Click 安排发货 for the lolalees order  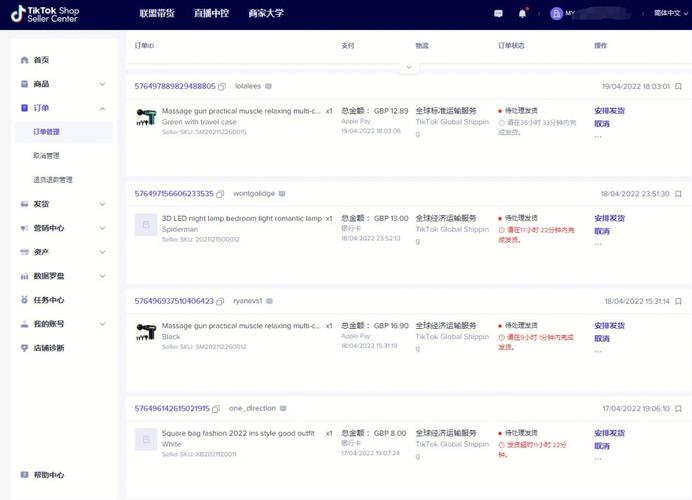609,111
